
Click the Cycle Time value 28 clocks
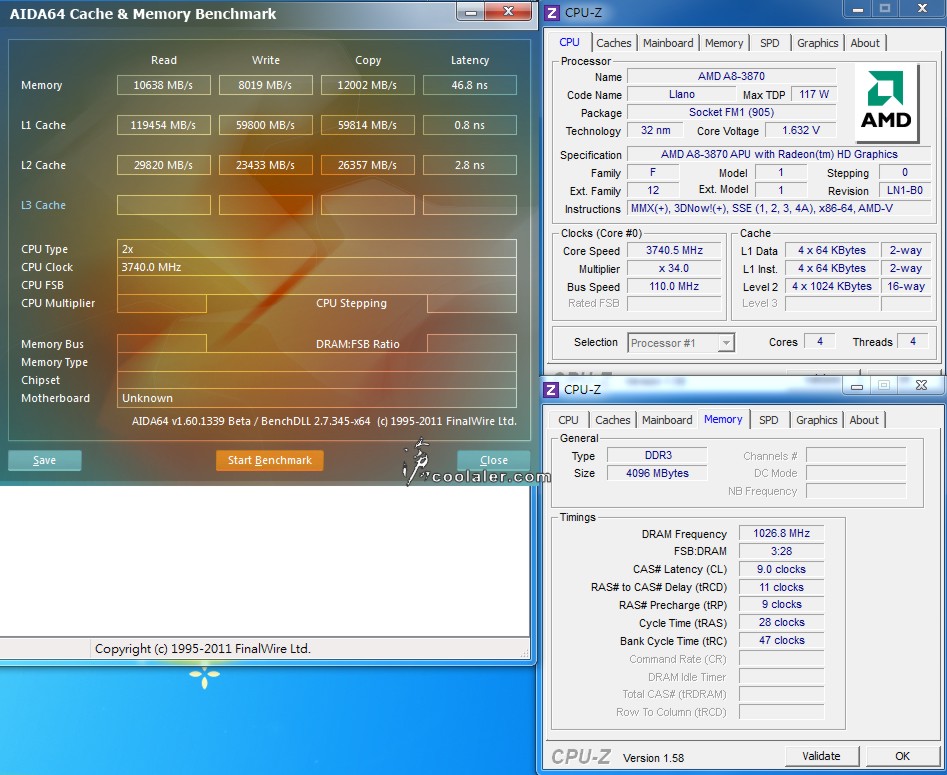(x=782, y=622)
